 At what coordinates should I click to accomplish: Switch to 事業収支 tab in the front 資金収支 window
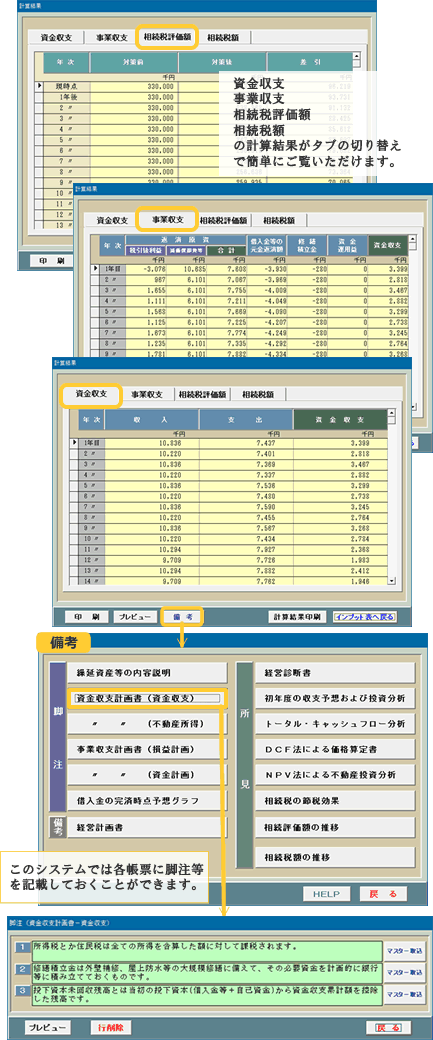click(149, 394)
